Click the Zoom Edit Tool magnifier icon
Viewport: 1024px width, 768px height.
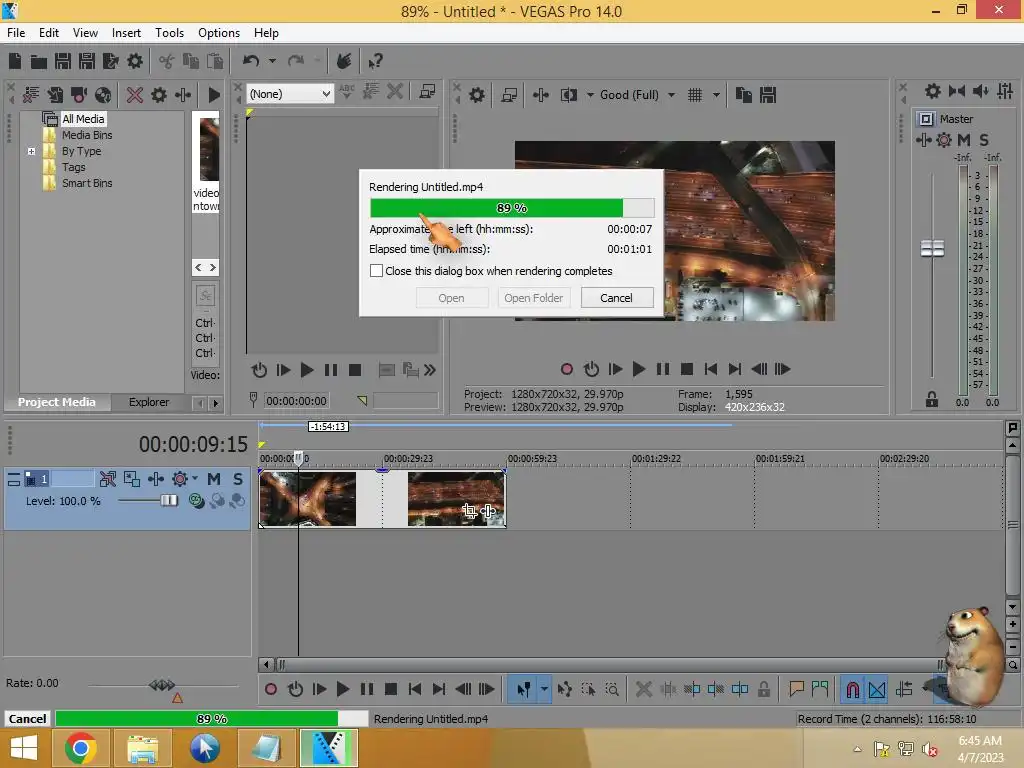coord(612,690)
